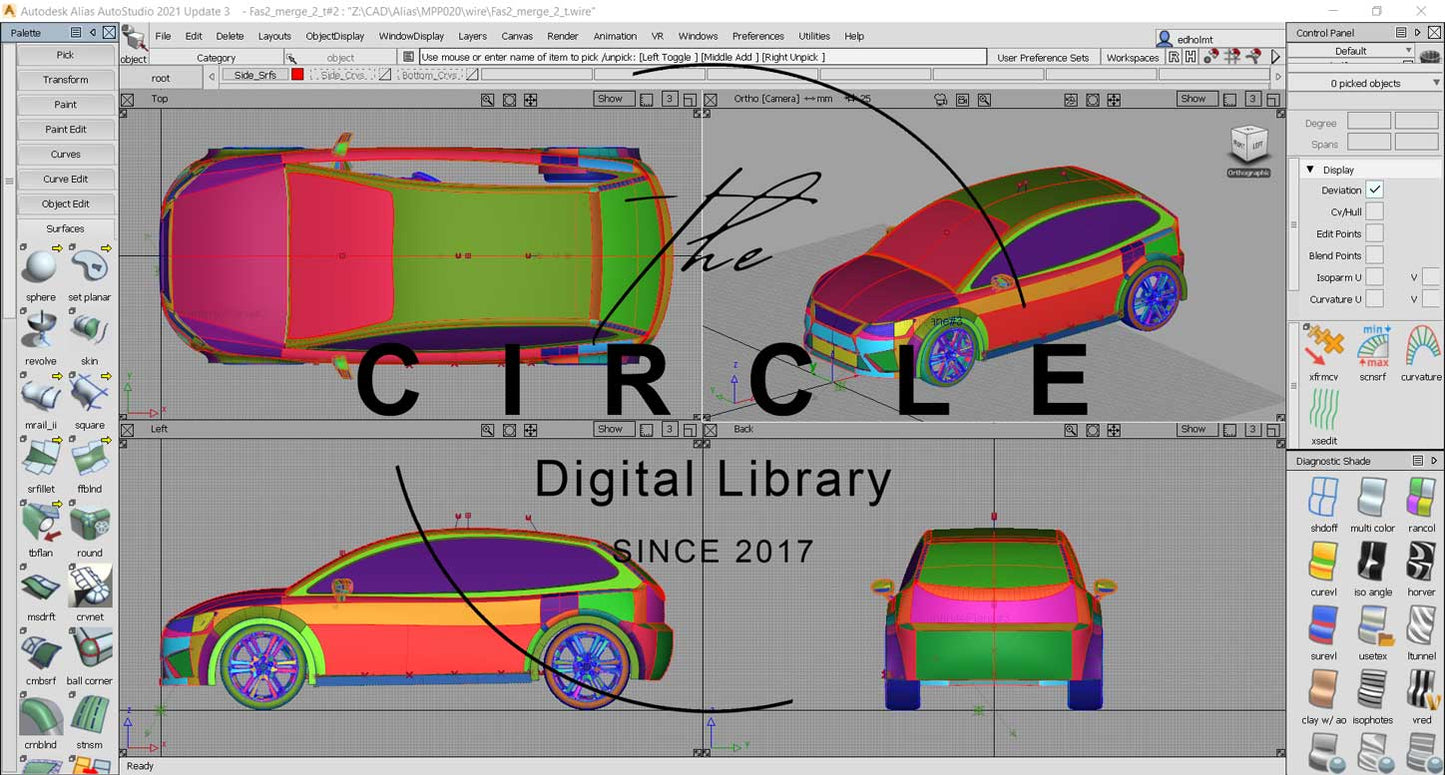Apply the iso angle diagnostic shader
This screenshot has height=775, width=1445.
click(1372, 562)
